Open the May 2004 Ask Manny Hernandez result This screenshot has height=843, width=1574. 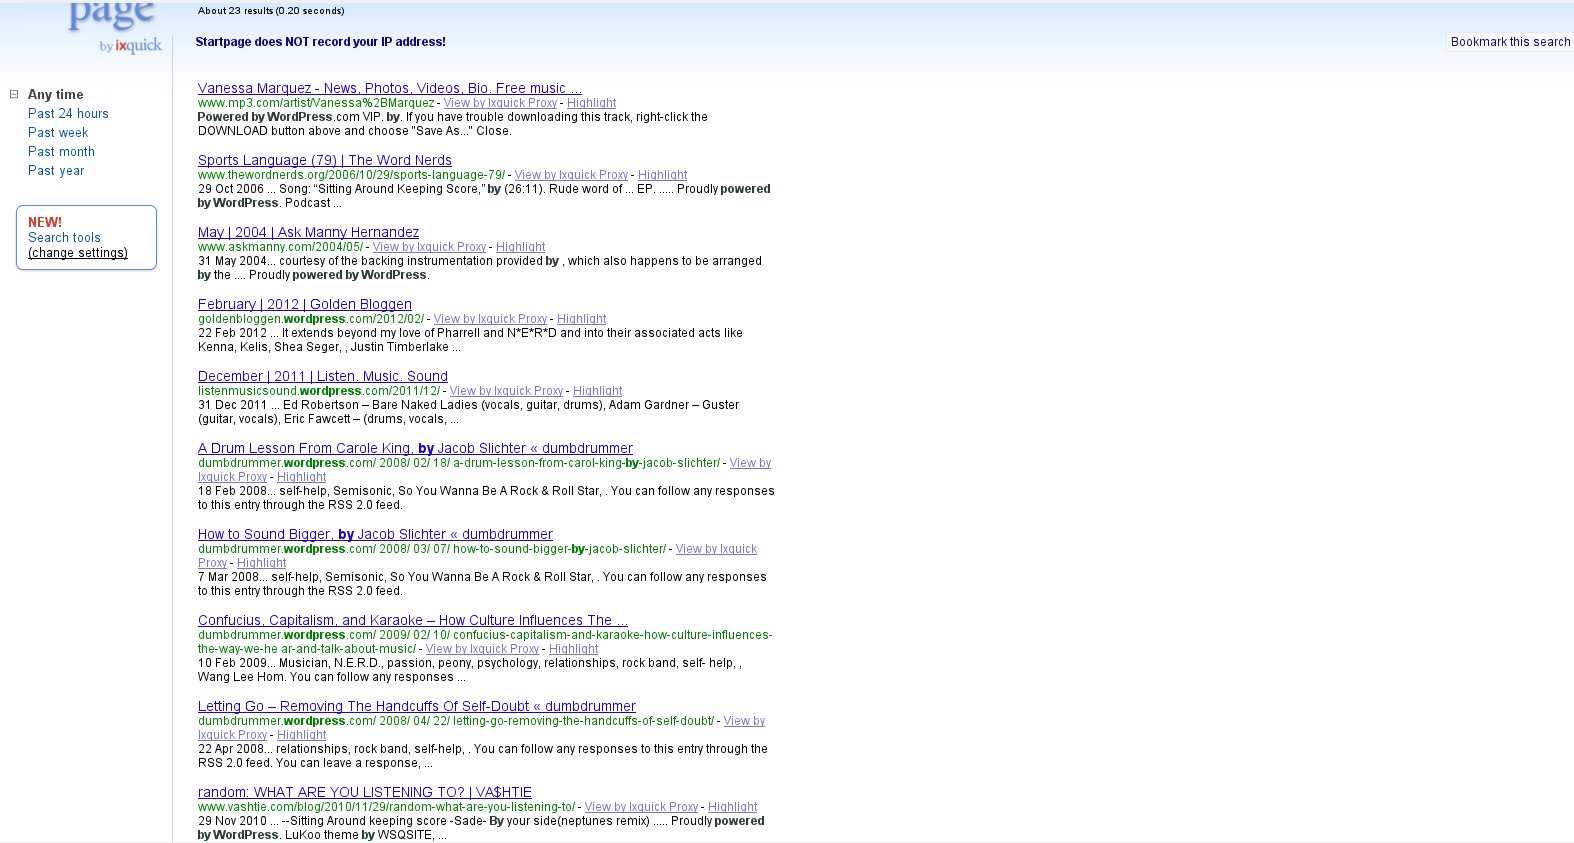click(x=308, y=232)
